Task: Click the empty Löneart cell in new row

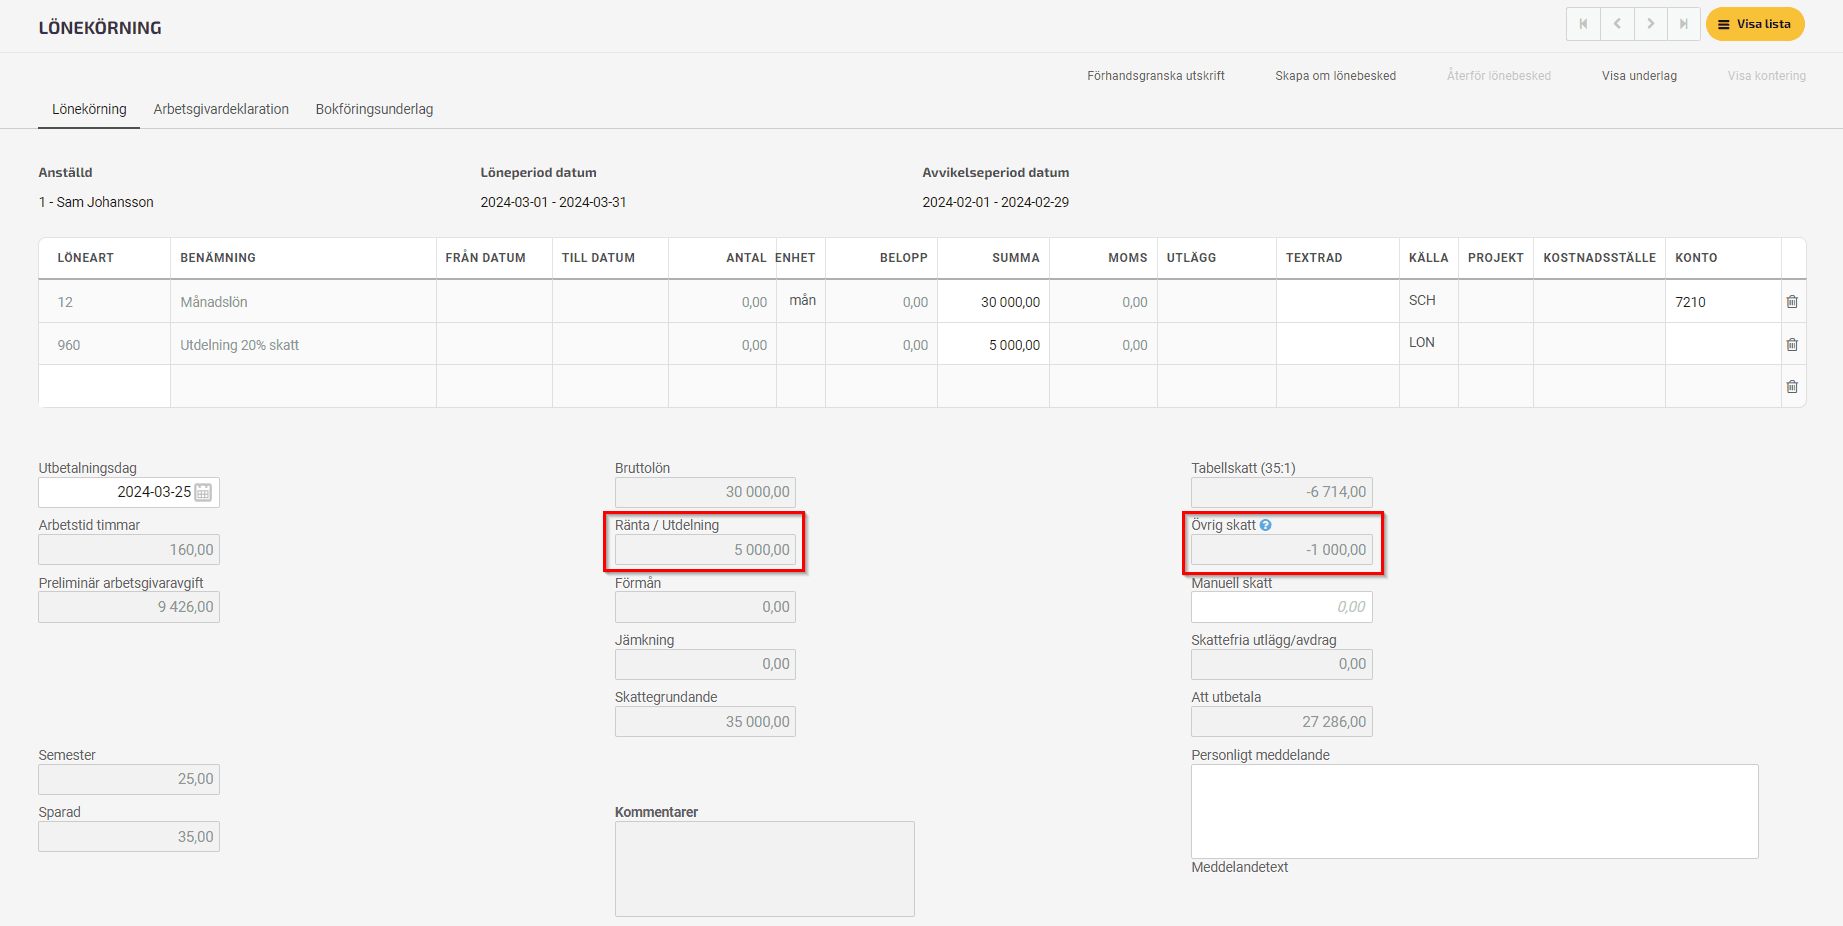Action: click(x=104, y=386)
